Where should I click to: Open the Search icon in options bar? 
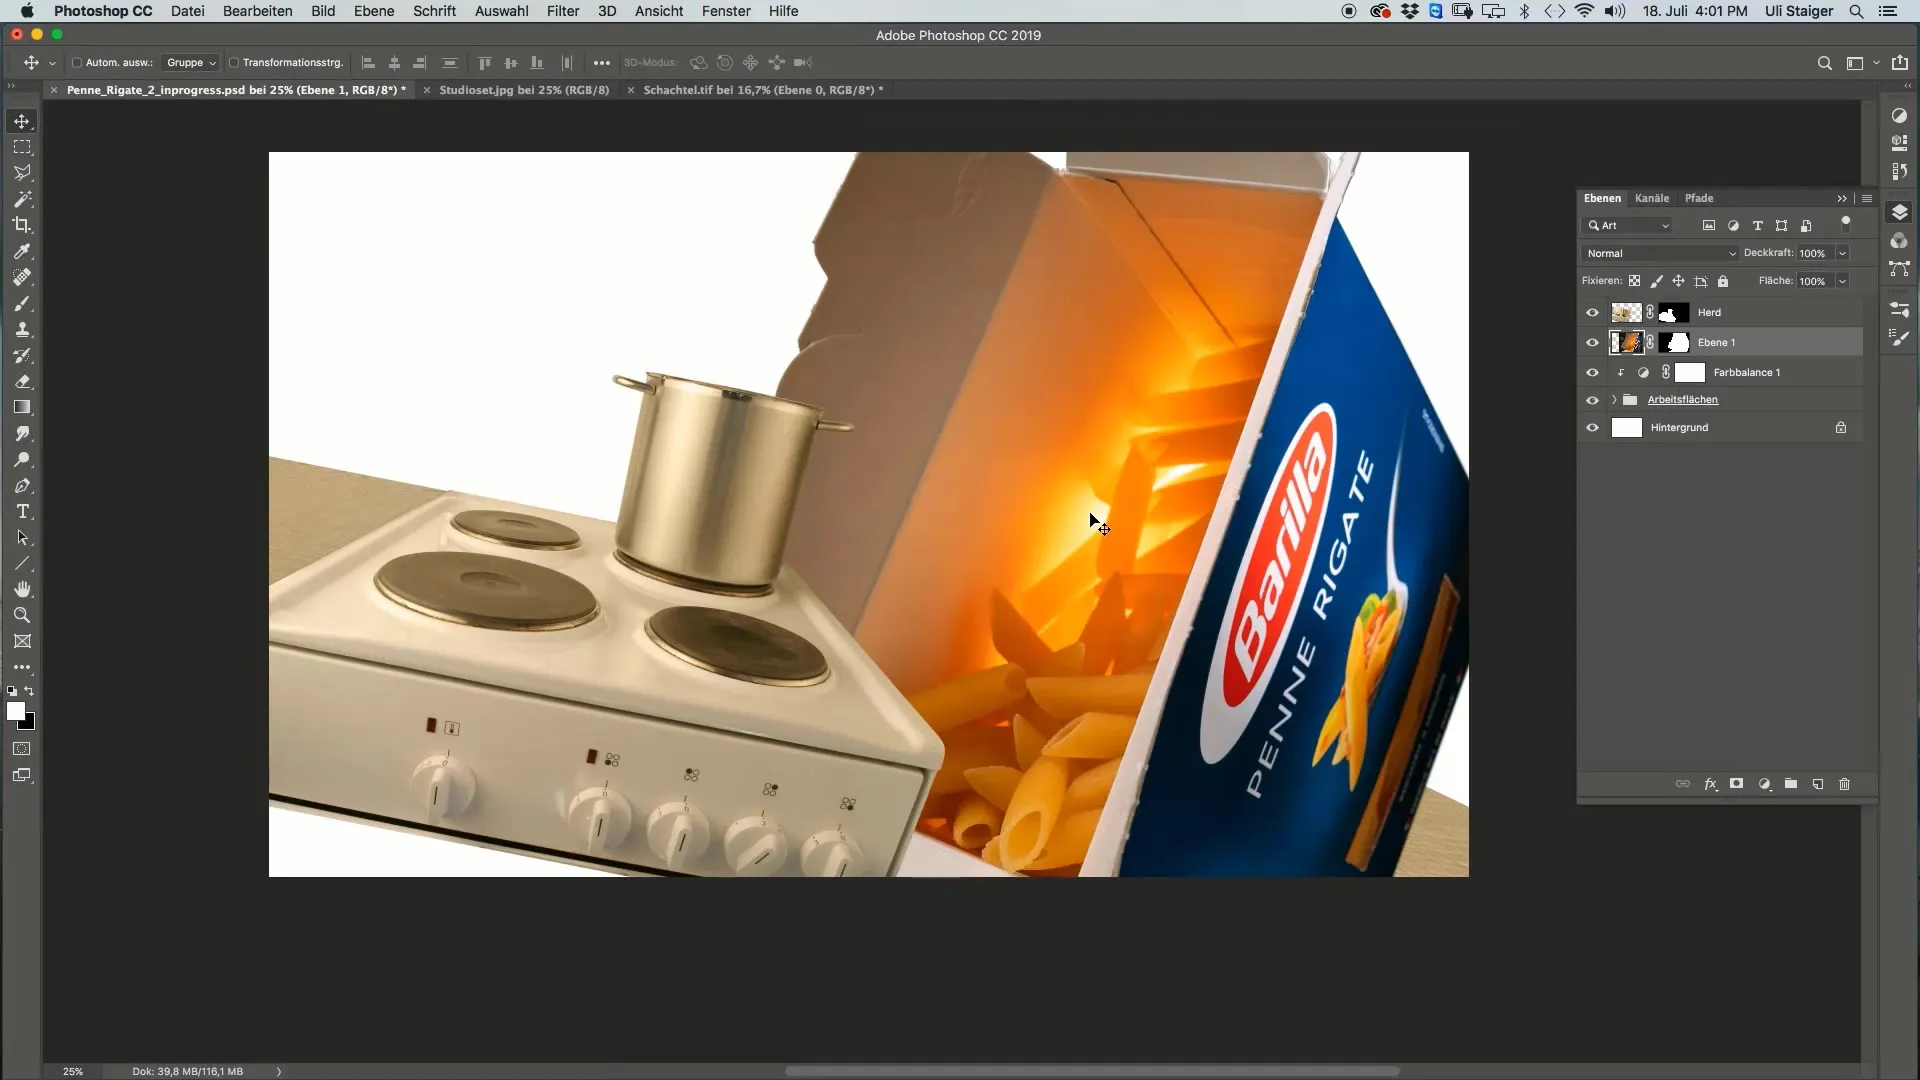pyautogui.click(x=1824, y=63)
